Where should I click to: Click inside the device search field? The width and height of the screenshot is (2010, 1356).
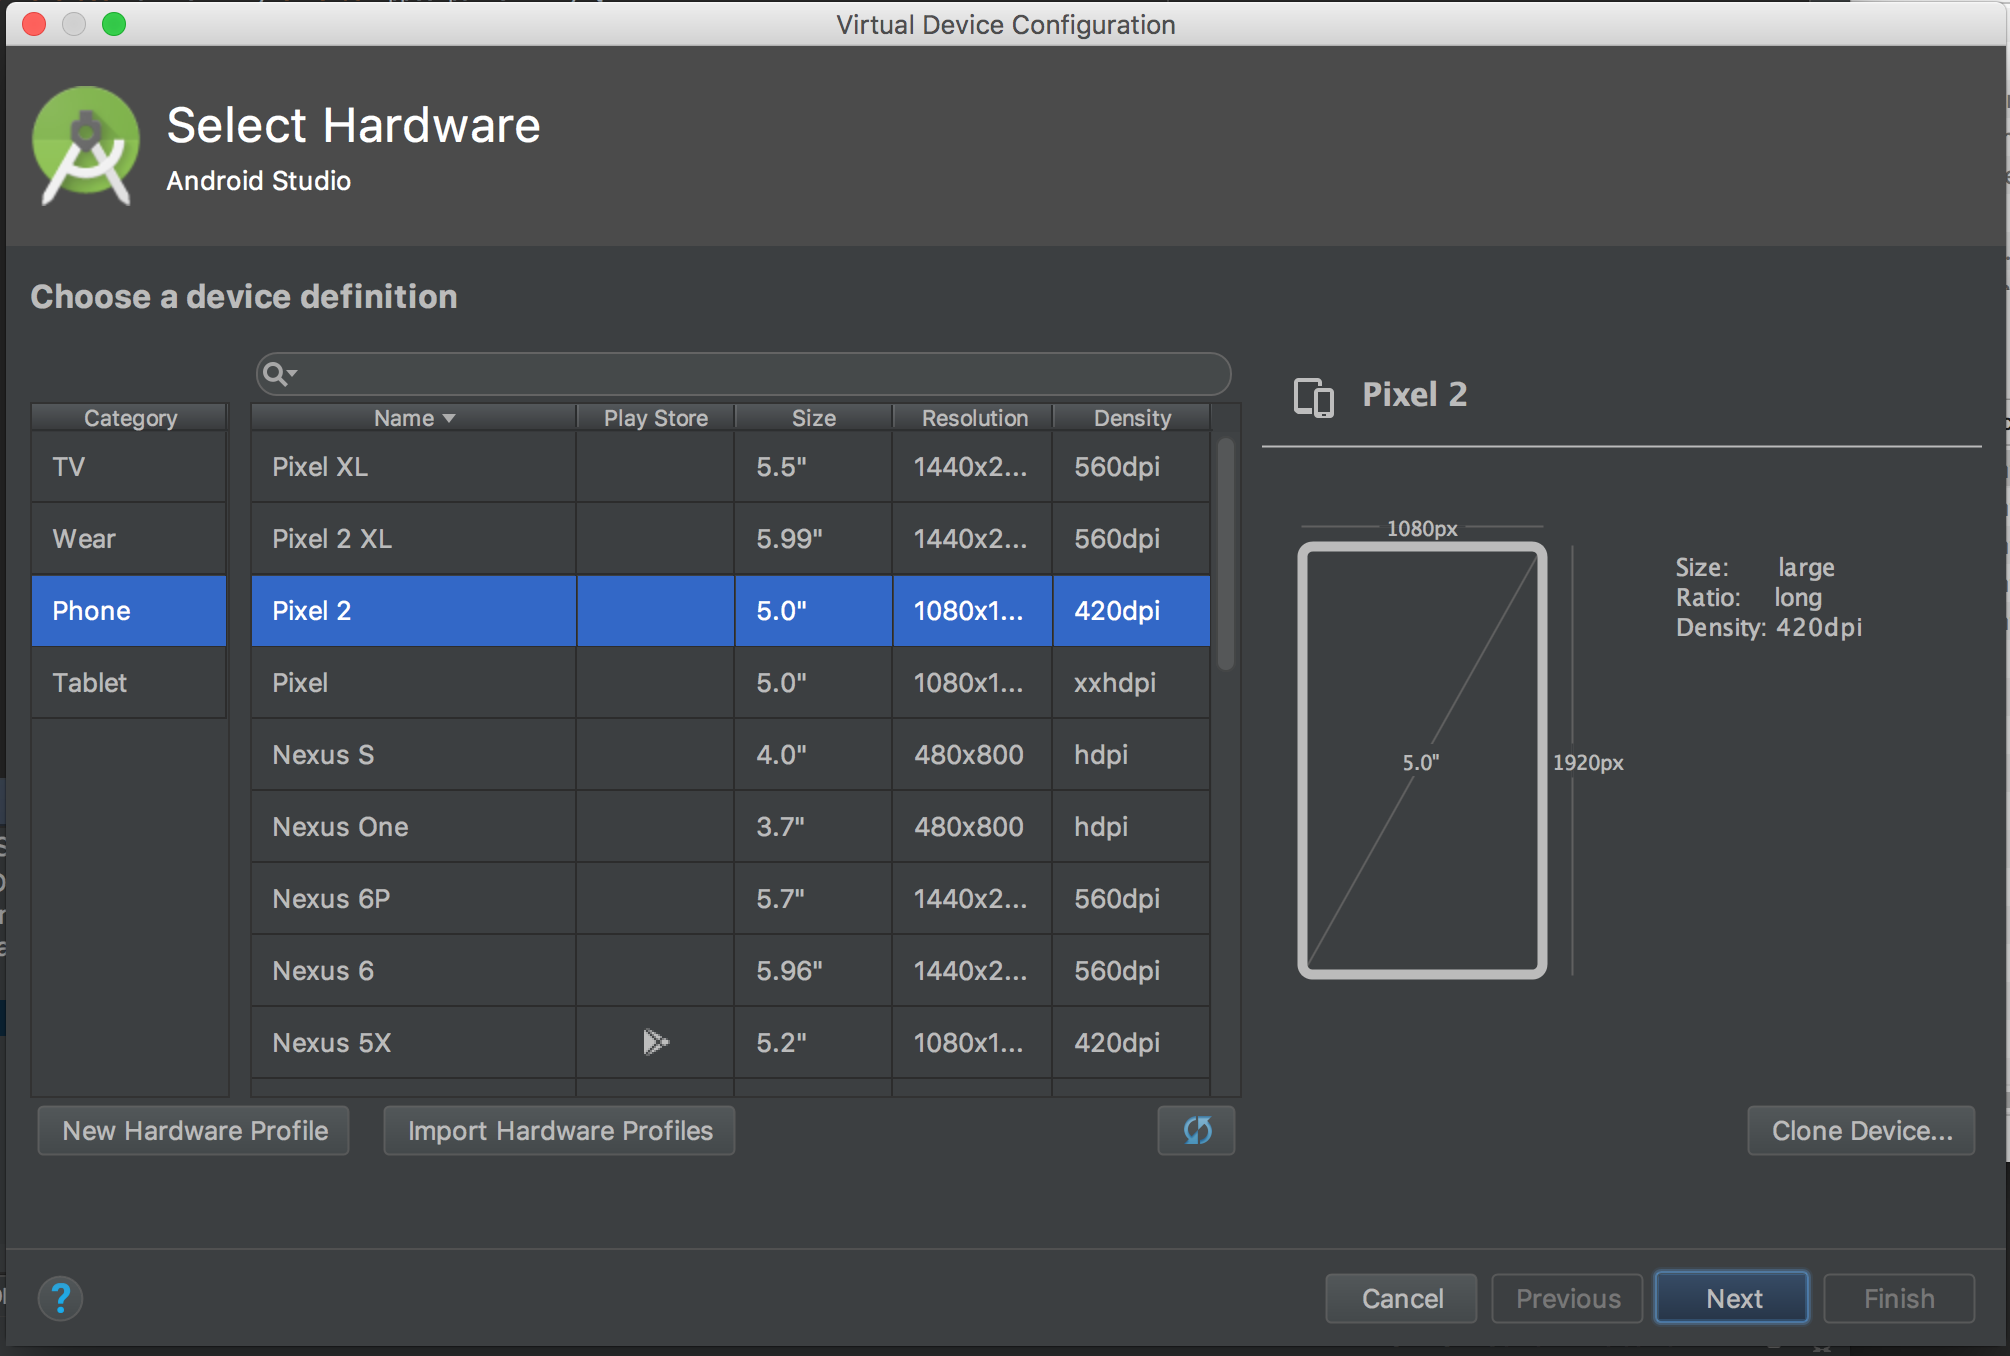coord(740,373)
